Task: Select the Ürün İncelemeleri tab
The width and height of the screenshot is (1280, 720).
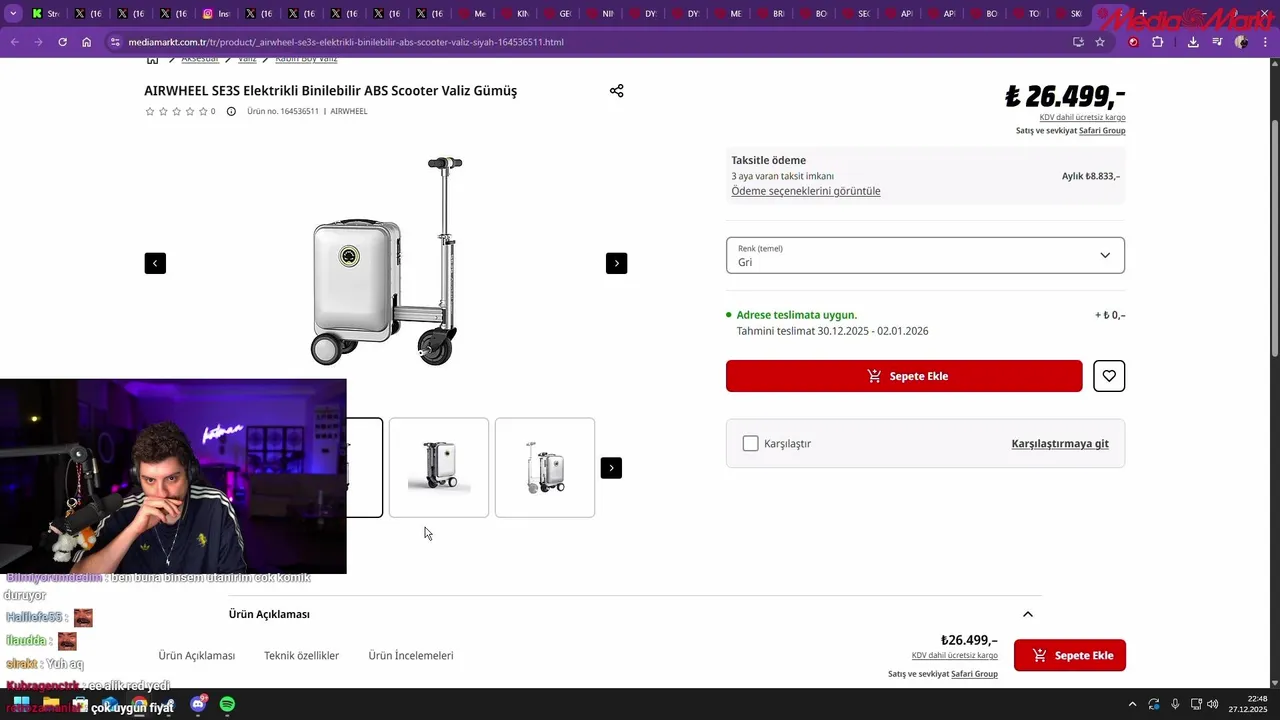Action: (x=410, y=656)
